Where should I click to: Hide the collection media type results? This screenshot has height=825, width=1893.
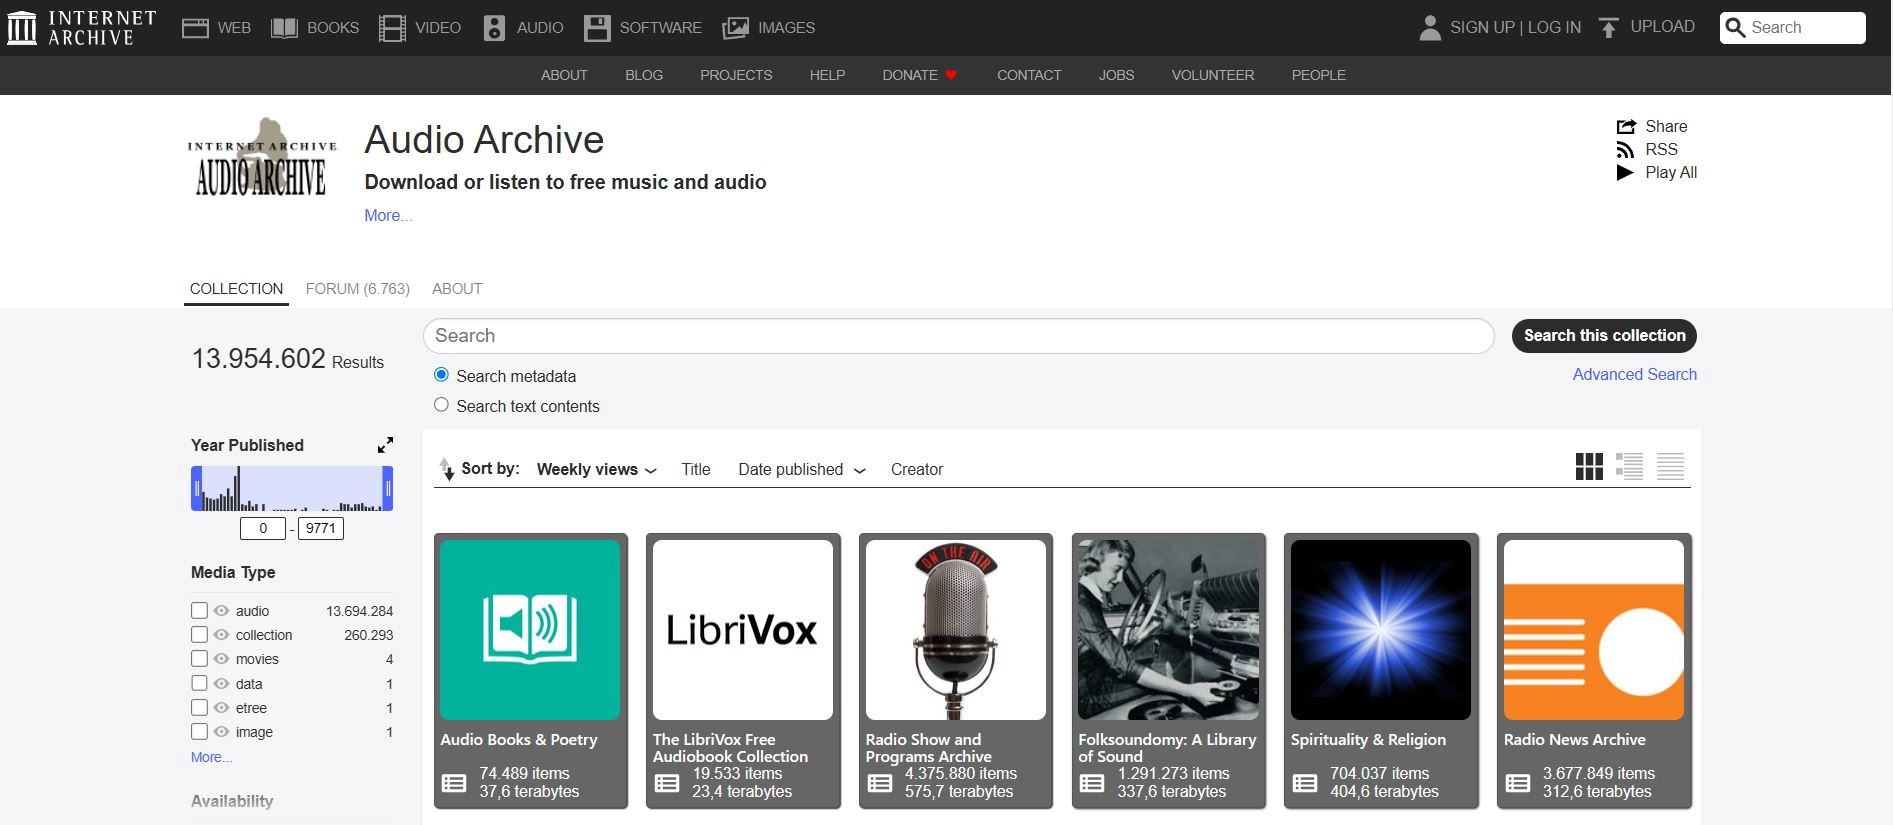coord(221,635)
